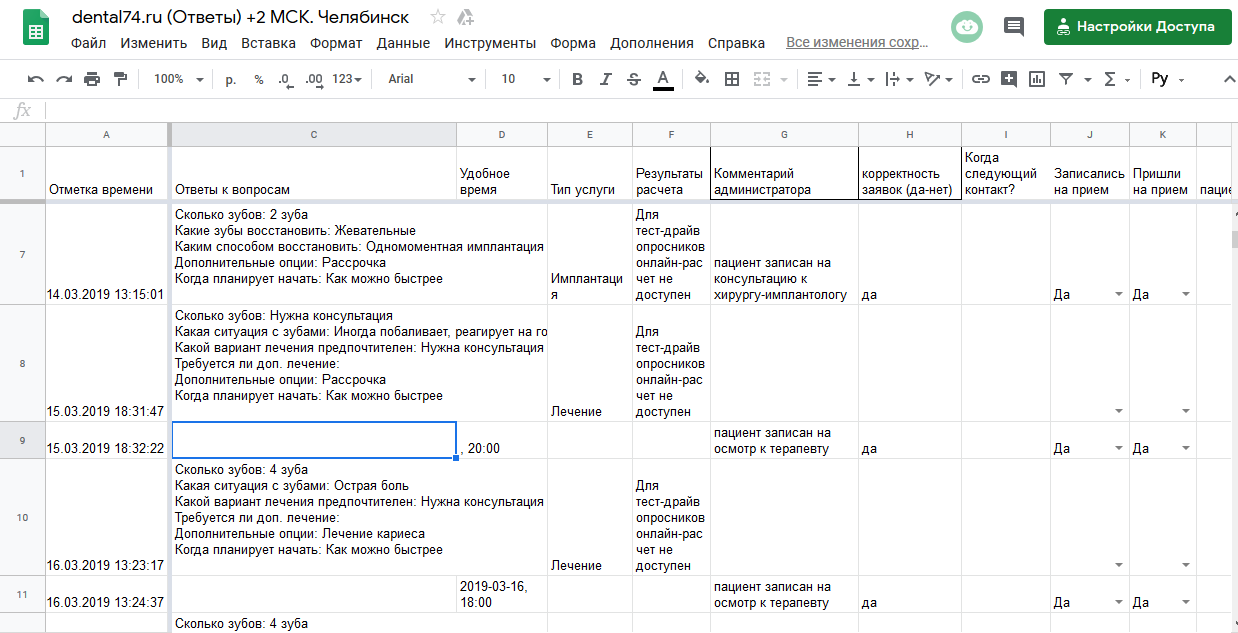The image size is (1238, 633).
Task: Click the Настройки Доступа button
Action: click(1137, 27)
